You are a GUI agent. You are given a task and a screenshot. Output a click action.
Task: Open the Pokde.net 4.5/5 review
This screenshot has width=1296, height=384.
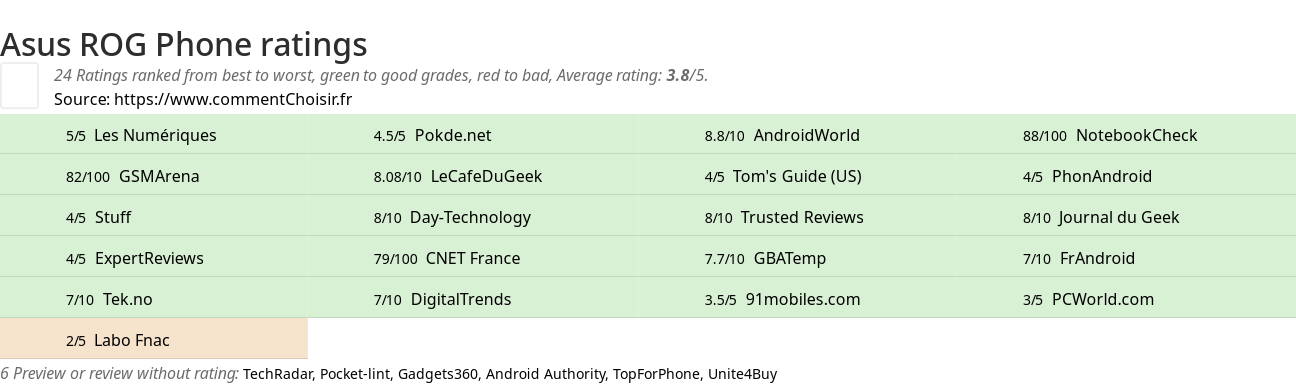[x=473, y=135]
